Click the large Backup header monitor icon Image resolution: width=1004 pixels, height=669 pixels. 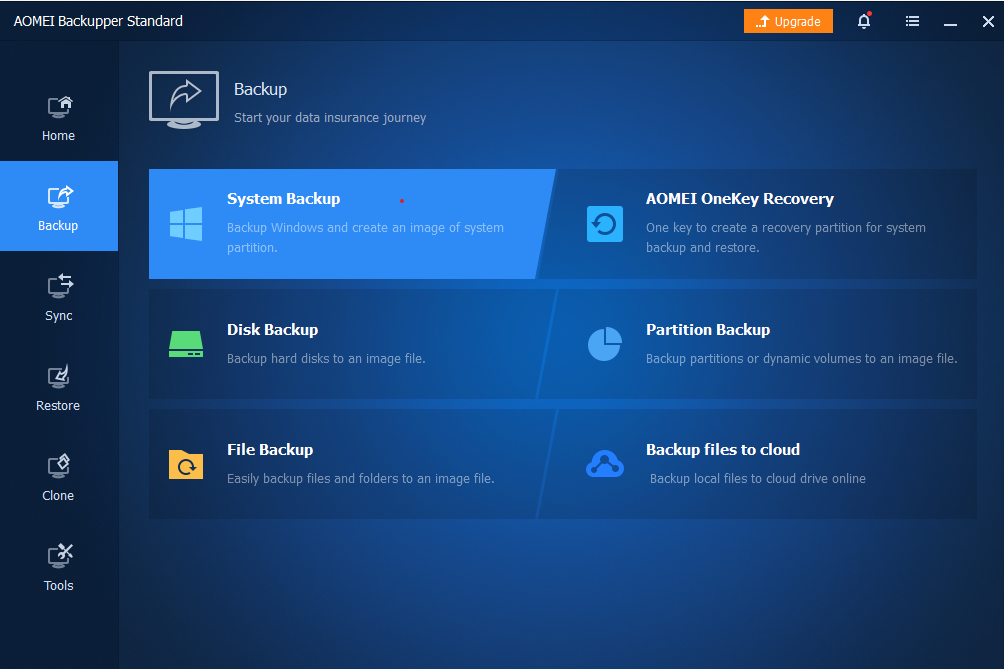184,99
